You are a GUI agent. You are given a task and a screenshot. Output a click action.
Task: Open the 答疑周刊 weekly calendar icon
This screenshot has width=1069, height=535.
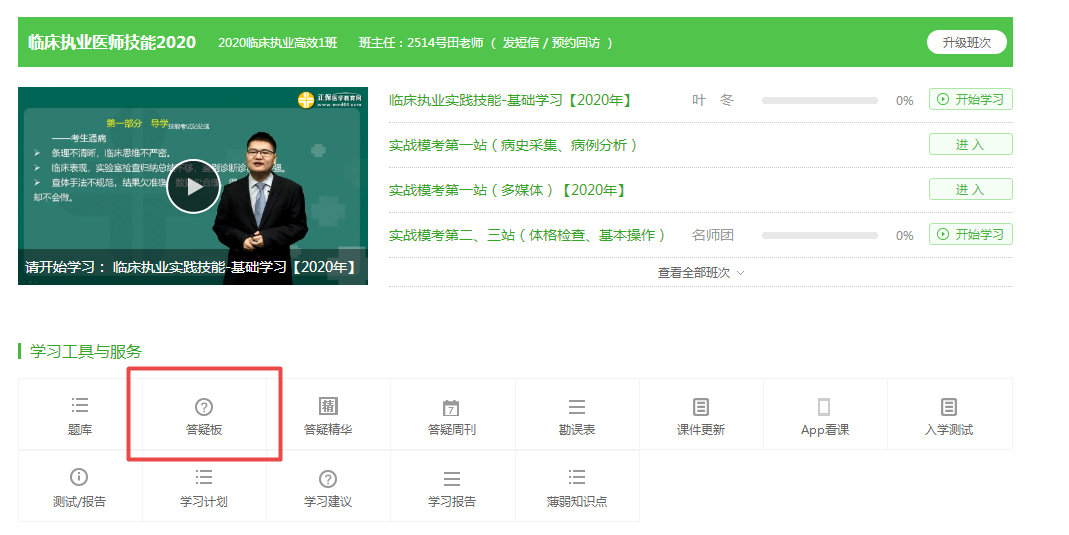tap(451, 407)
